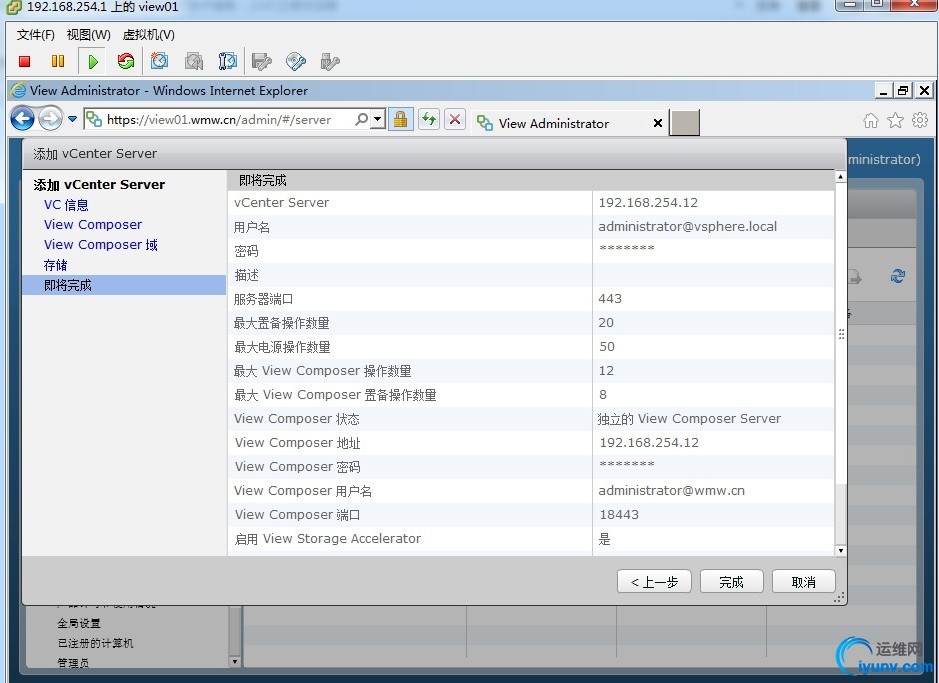Click the dialog resize grip corner
This screenshot has height=683, width=939.
pyautogui.click(x=840, y=597)
